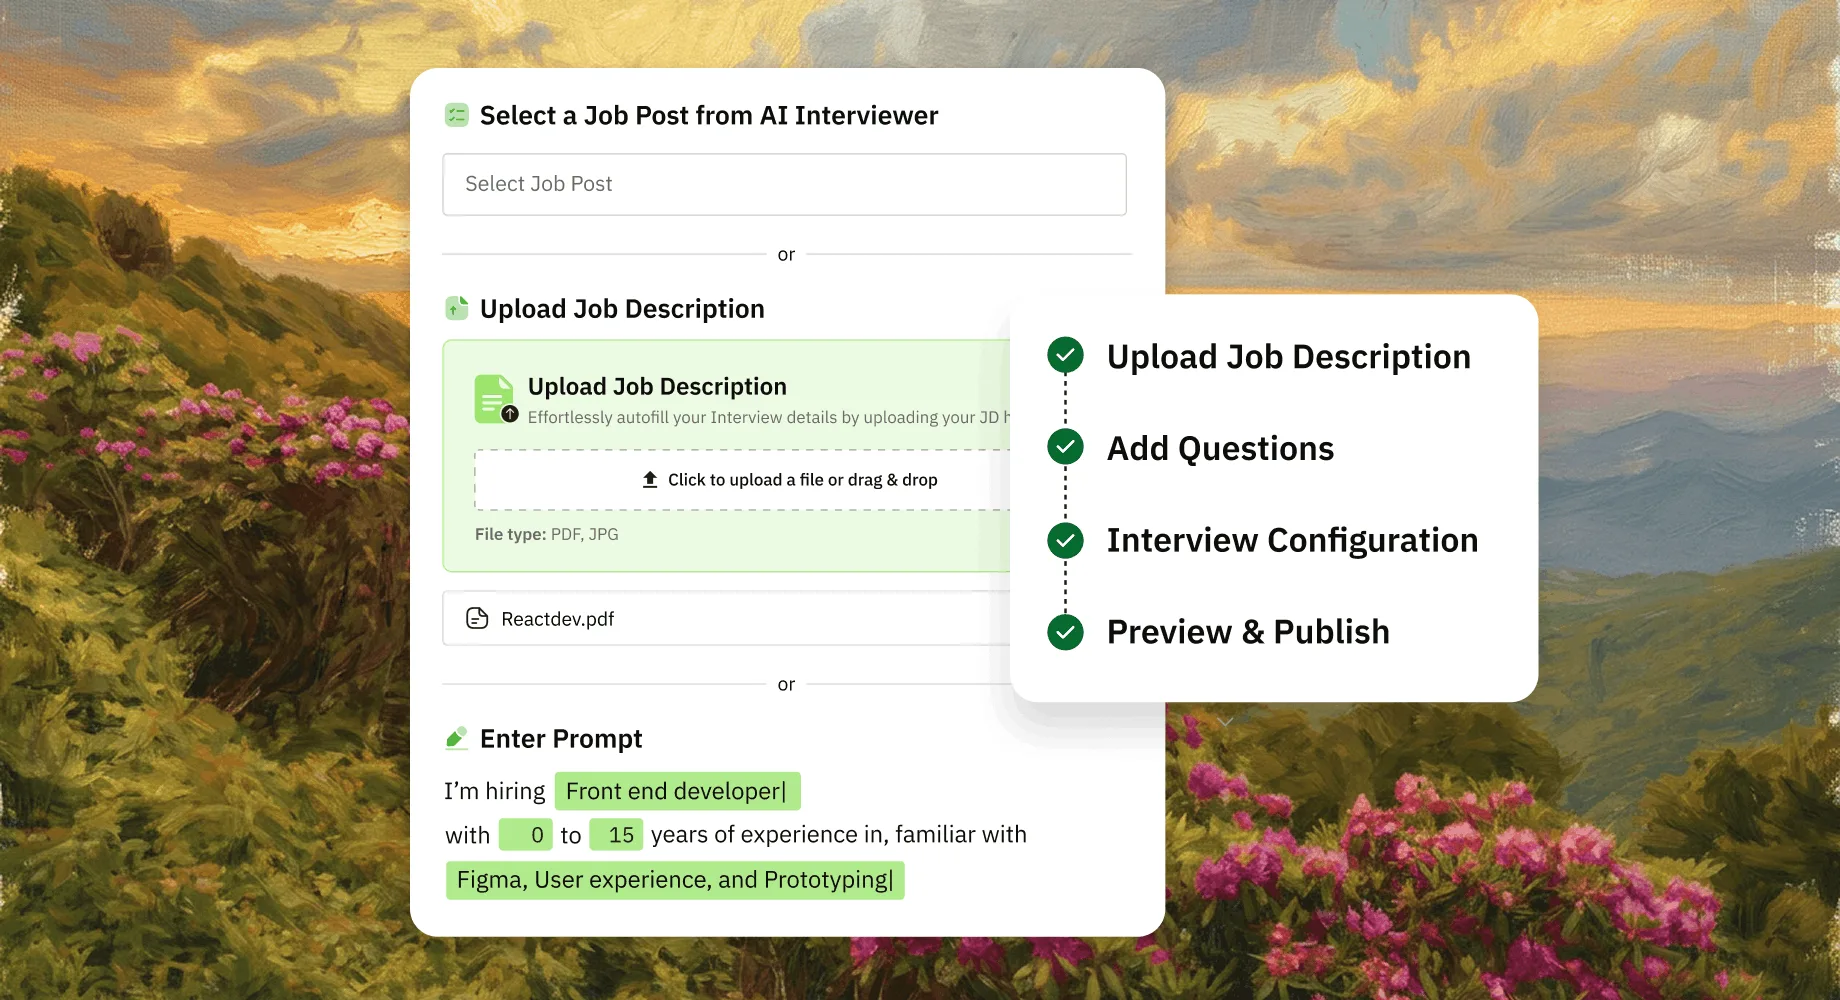Click the checkmark for Upload Job Description step
1840x1000 pixels.
pyautogui.click(x=1065, y=355)
